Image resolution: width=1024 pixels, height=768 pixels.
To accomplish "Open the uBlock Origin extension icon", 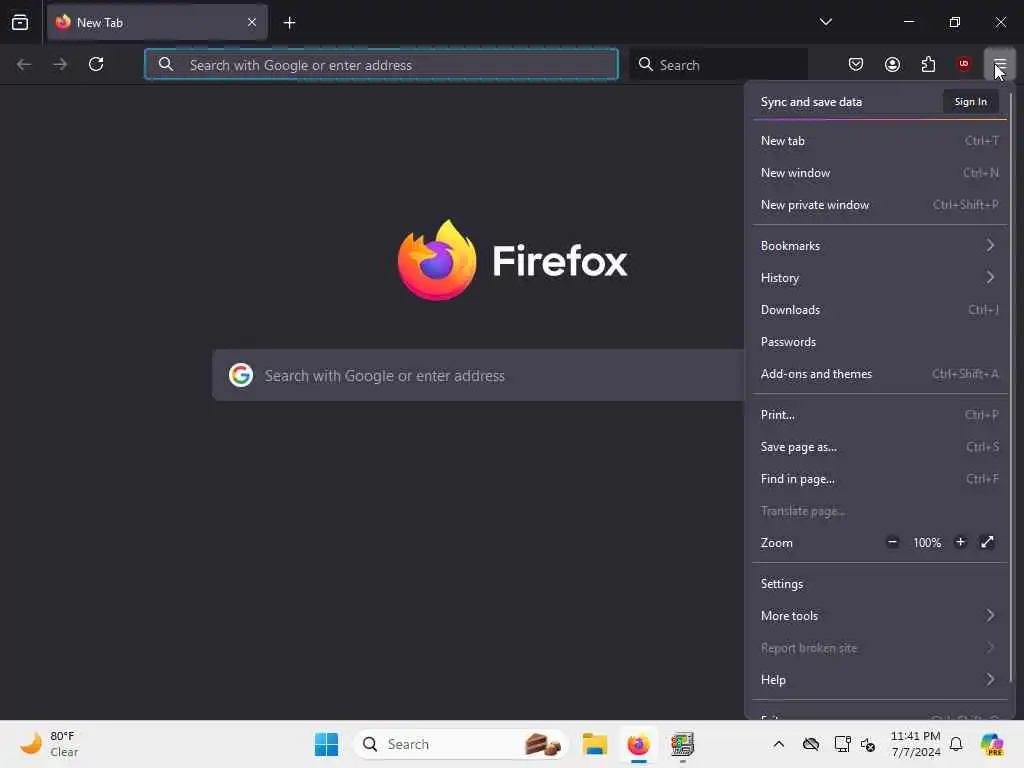I will tap(963, 64).
